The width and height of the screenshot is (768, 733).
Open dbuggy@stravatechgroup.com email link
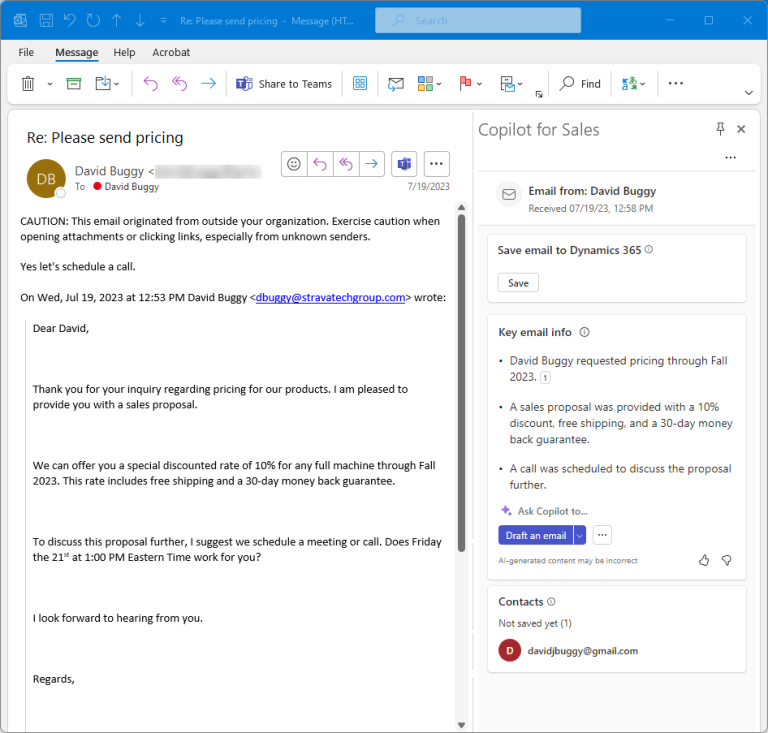(330, 298)
